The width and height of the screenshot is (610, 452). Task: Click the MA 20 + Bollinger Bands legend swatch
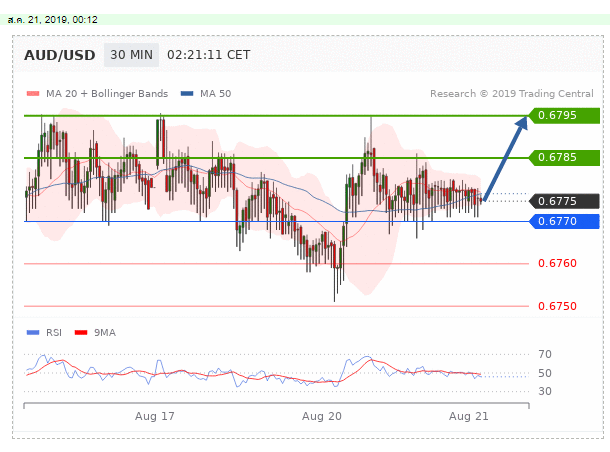(x=33, y=93)
